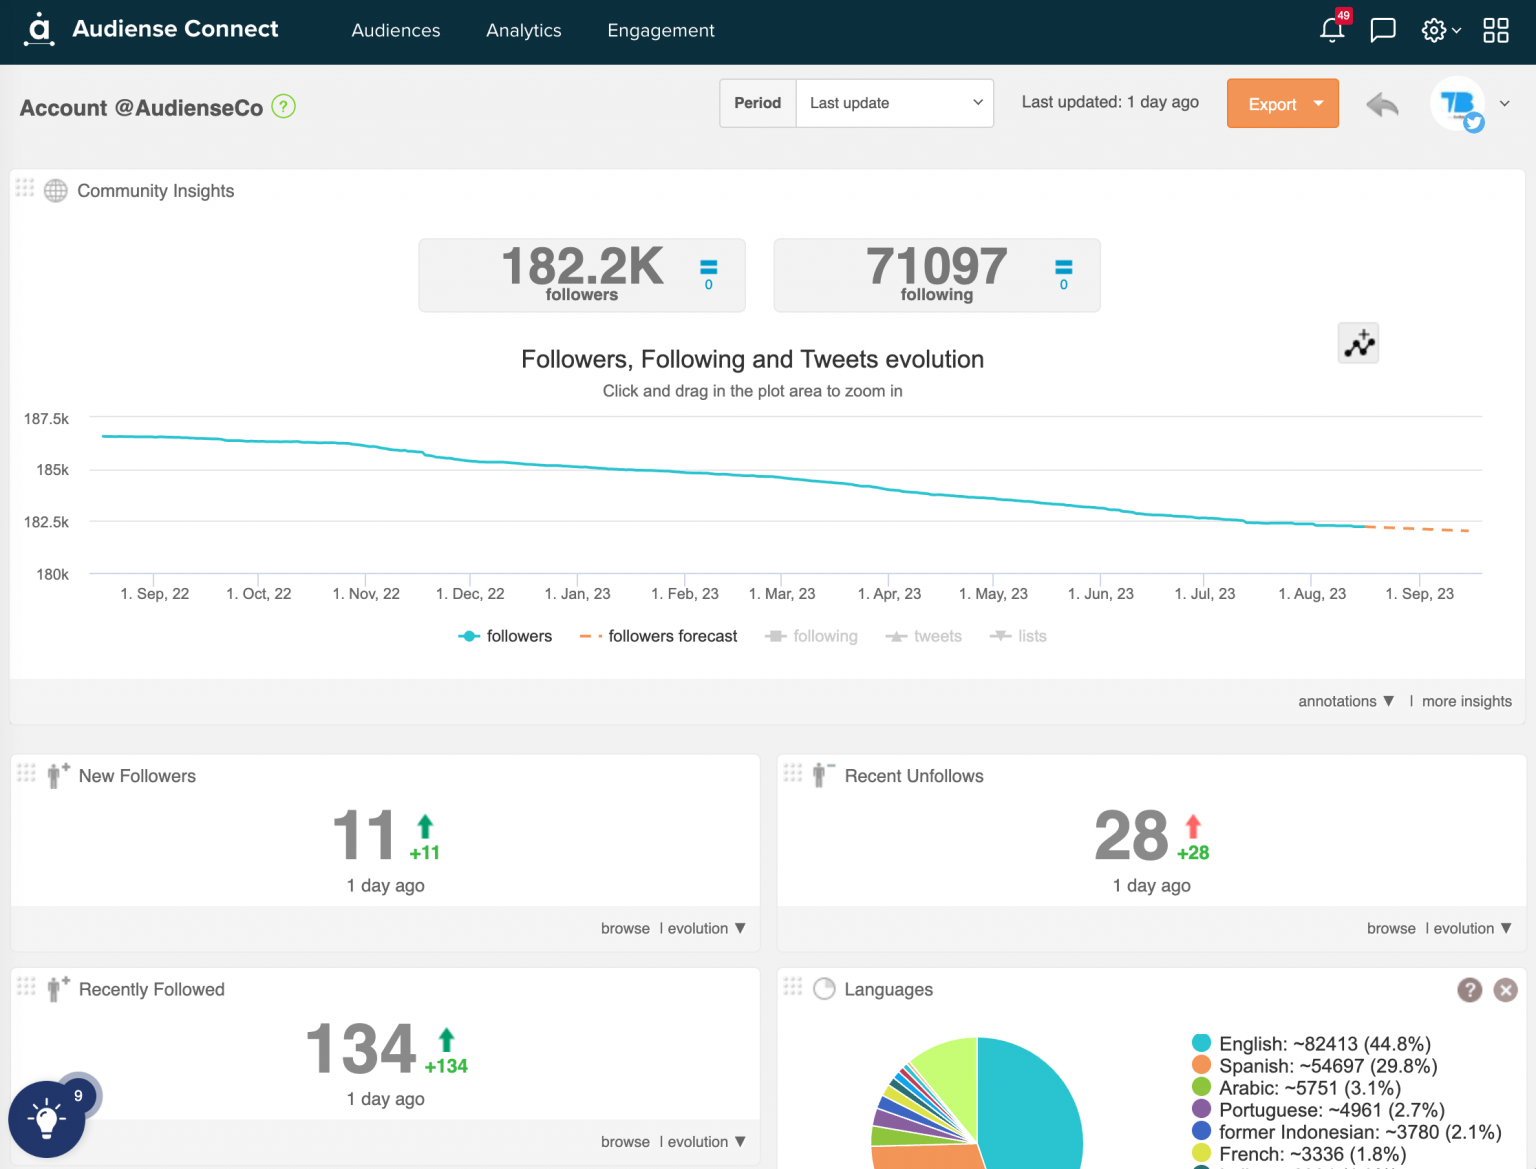The width and height of the screenshot is (1536, 1169).
Task: Open the notifications bell with 49 alerts
Action: pos(1332,30)
